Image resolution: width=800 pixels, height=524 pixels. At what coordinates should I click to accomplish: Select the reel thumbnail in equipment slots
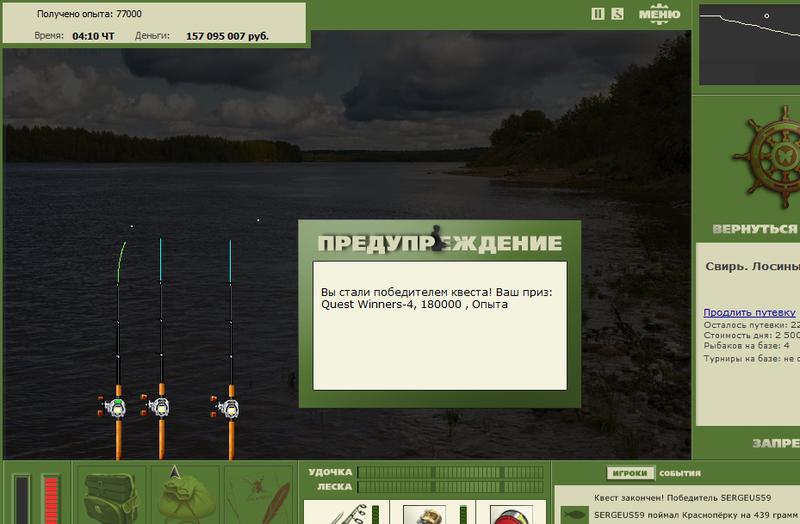tap(424, 513)
